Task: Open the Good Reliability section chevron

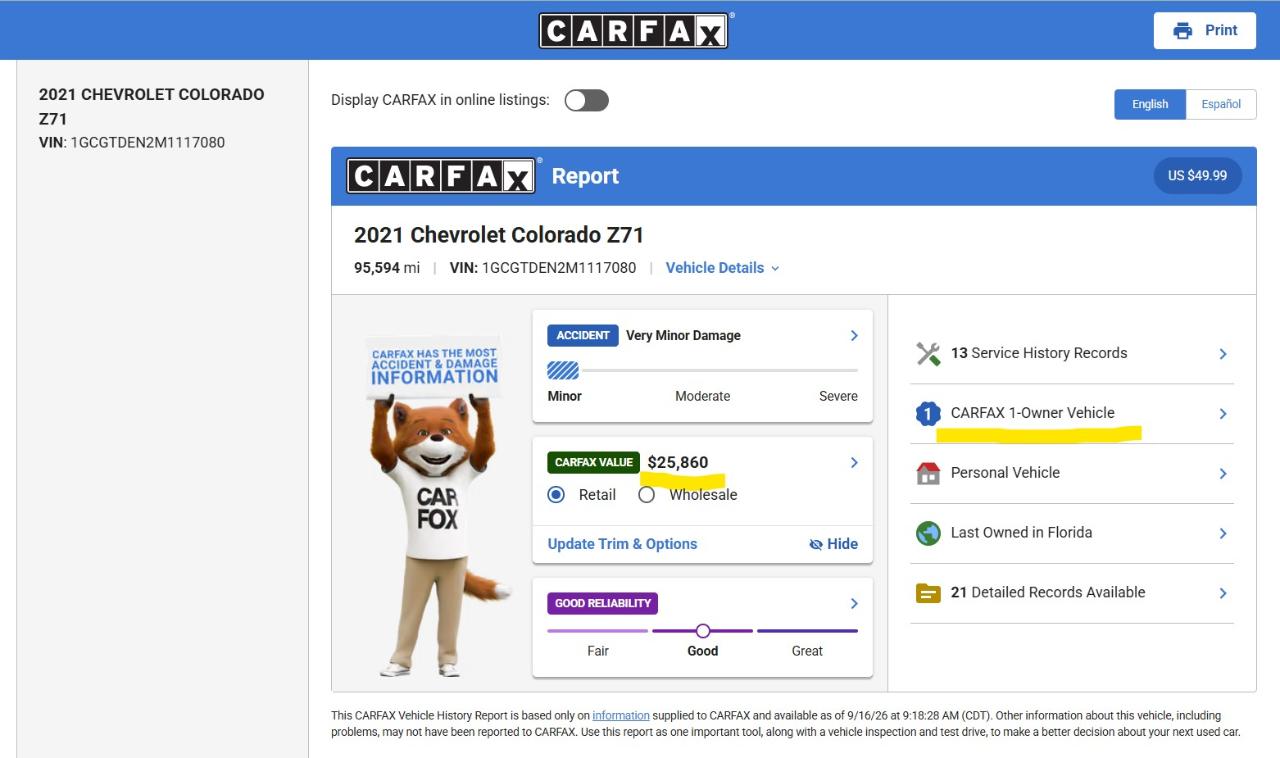Action: tap(854, 603)
